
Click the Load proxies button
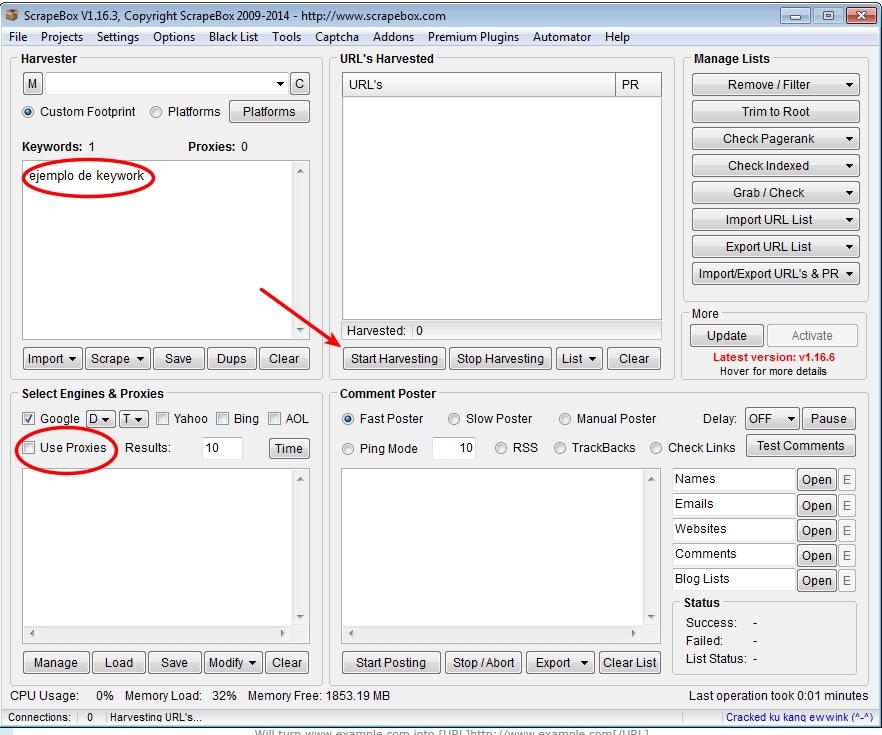119,662
